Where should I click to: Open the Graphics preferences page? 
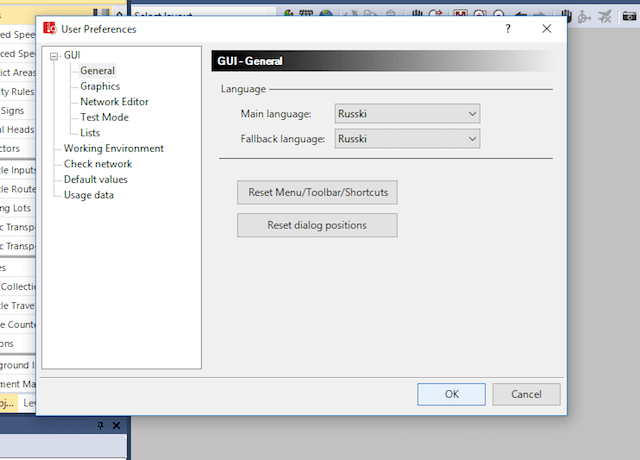(100, 86)
